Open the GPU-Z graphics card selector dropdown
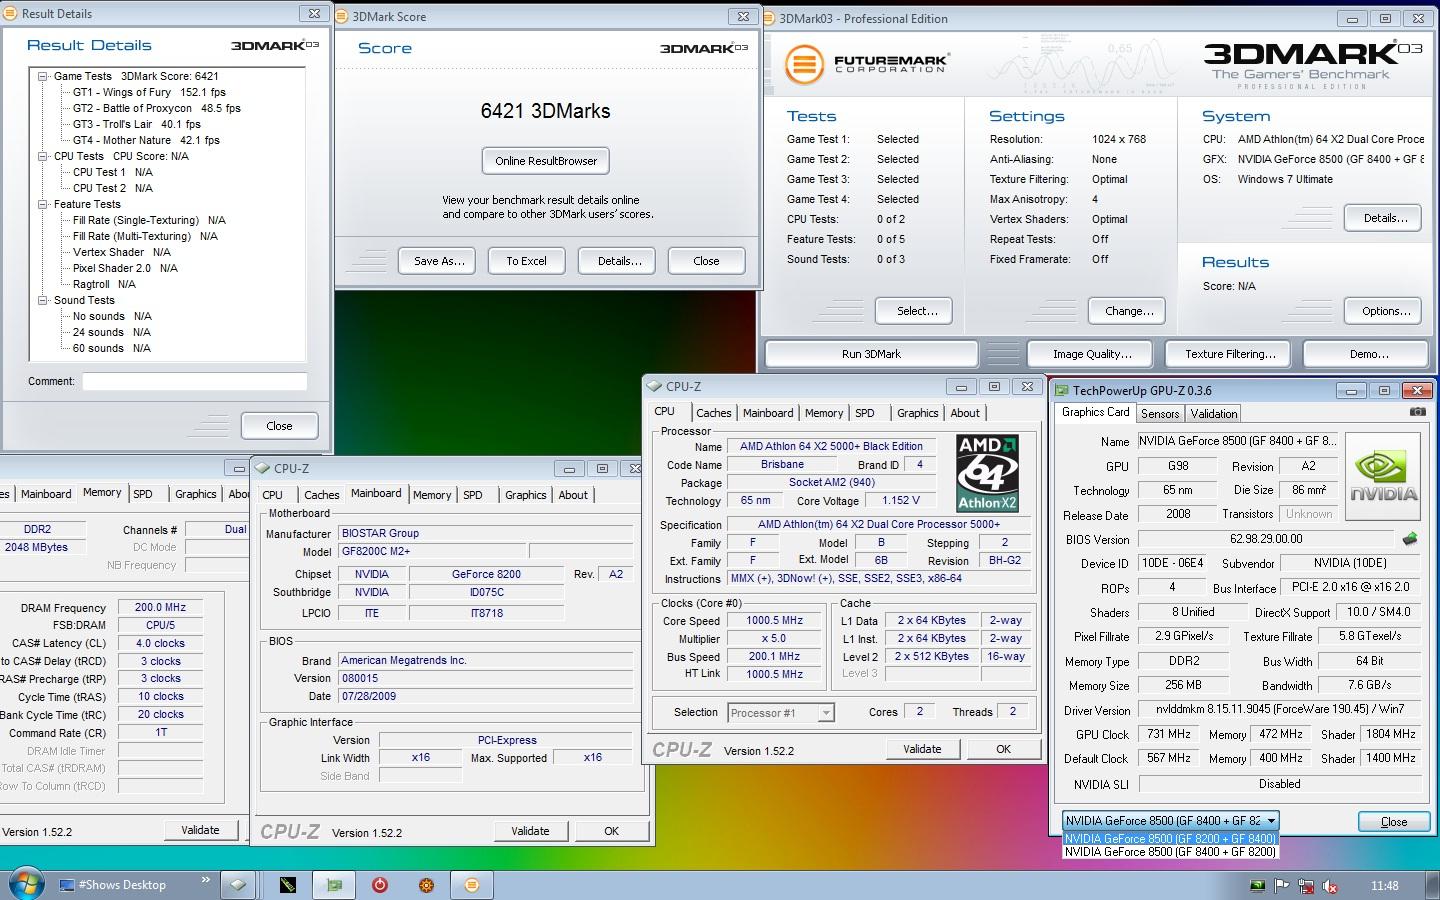 pos(1170,821)
